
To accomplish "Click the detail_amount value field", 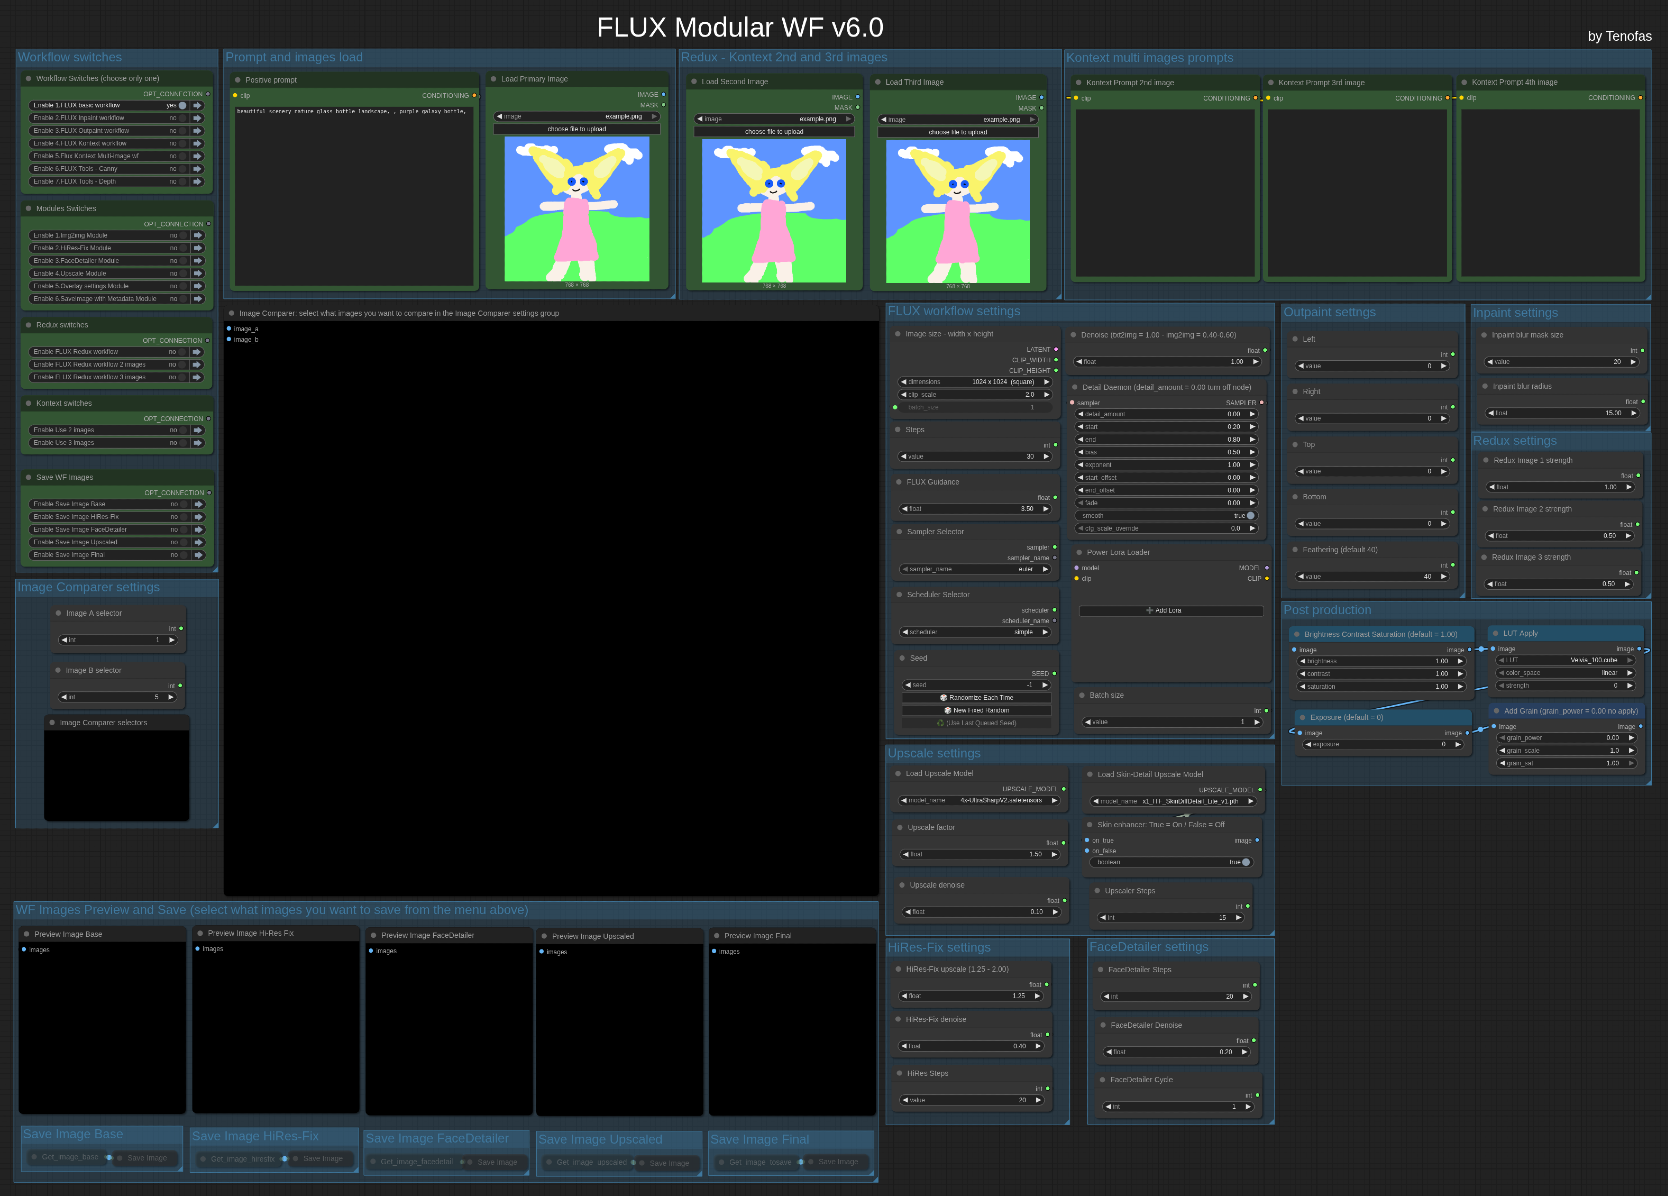I will pyautogui.click(x=1166, y=414).
